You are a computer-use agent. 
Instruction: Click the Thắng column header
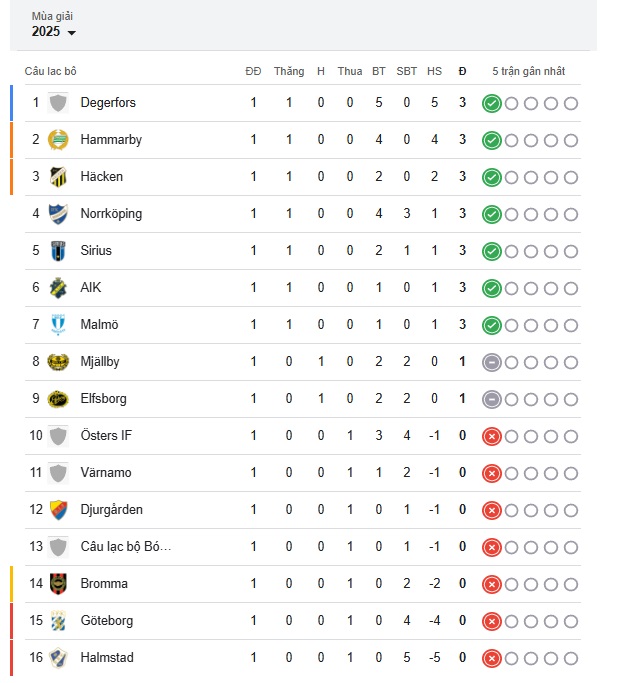click(x=289, y=71)
